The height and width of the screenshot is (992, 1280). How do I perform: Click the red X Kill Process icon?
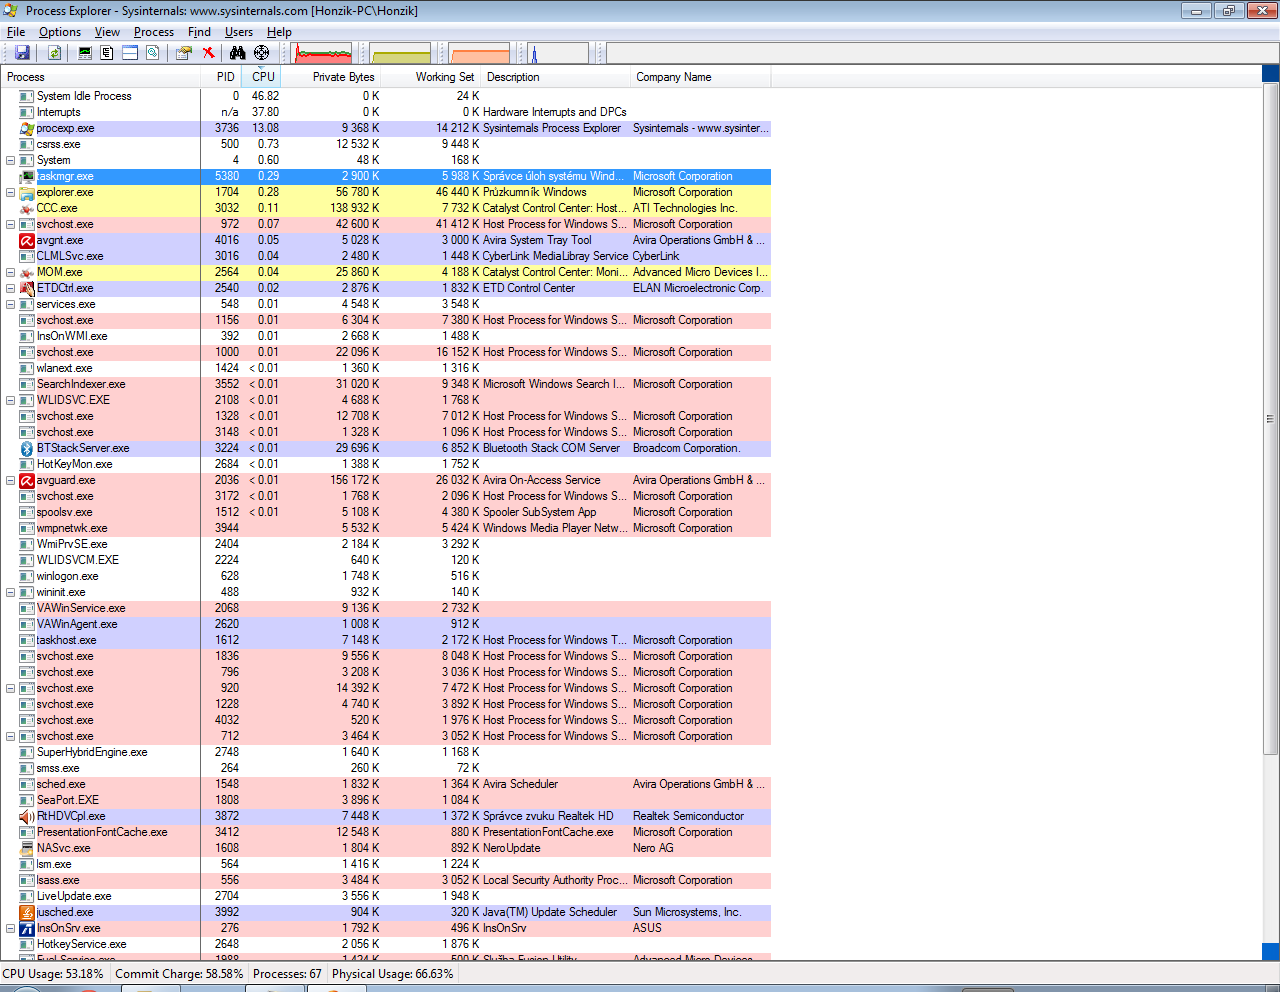pyautogui.click(x=208, y=53)
